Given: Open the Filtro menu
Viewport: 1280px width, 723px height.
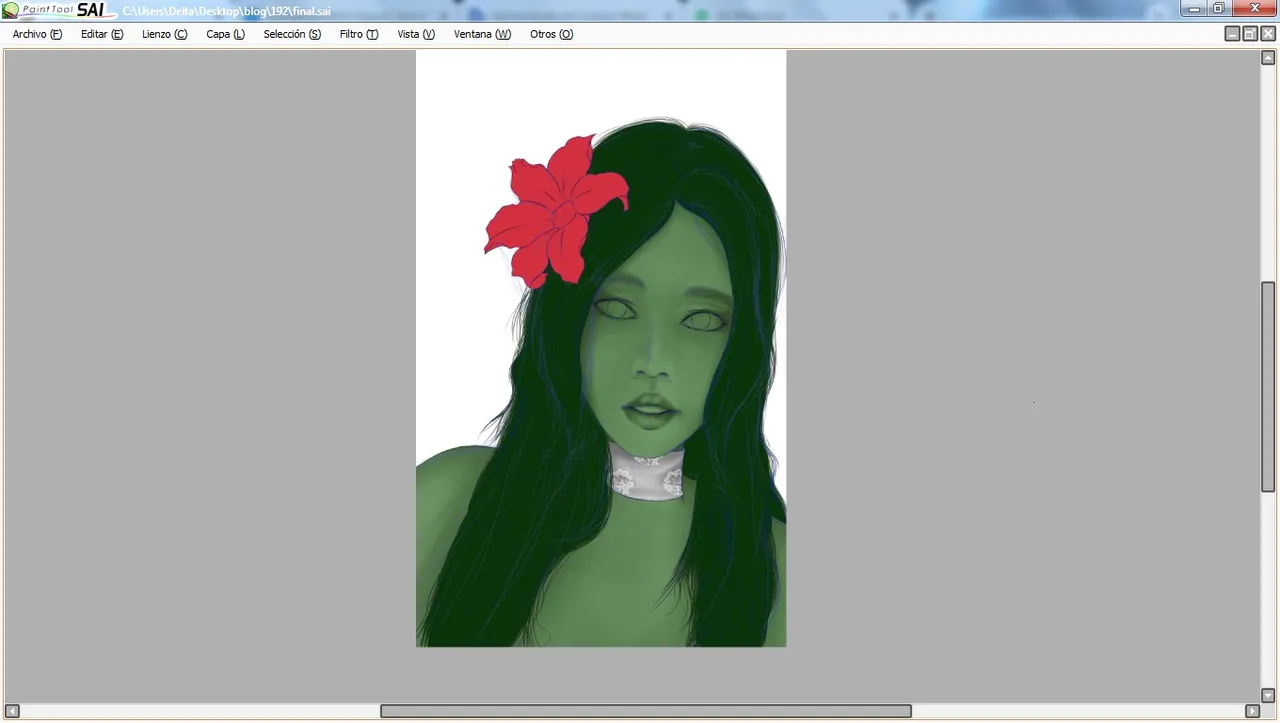Looking at the screenshot, I should [x=358, y=34].
